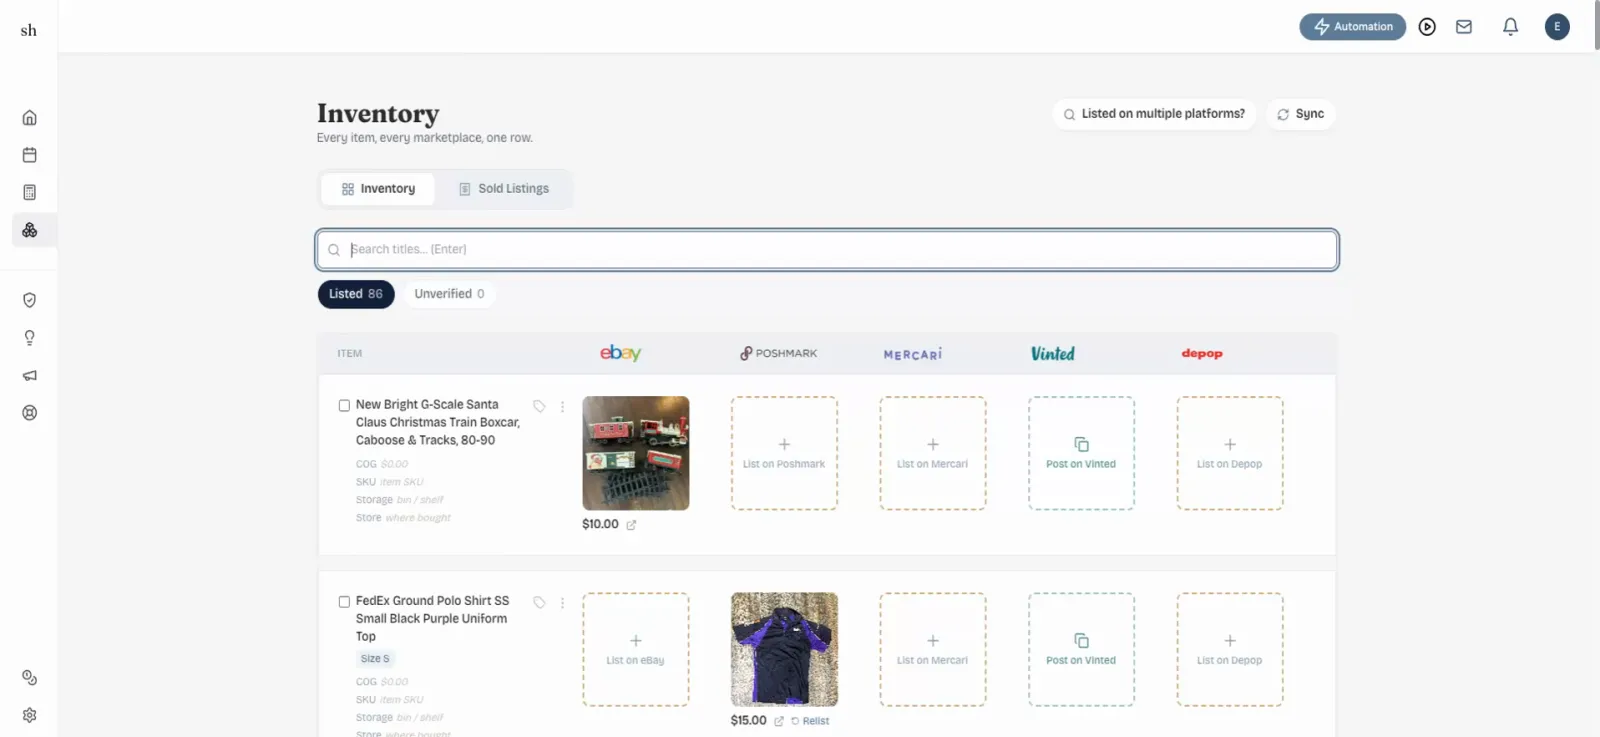Click the FedEx Ground Polo Shirt title

432,619
